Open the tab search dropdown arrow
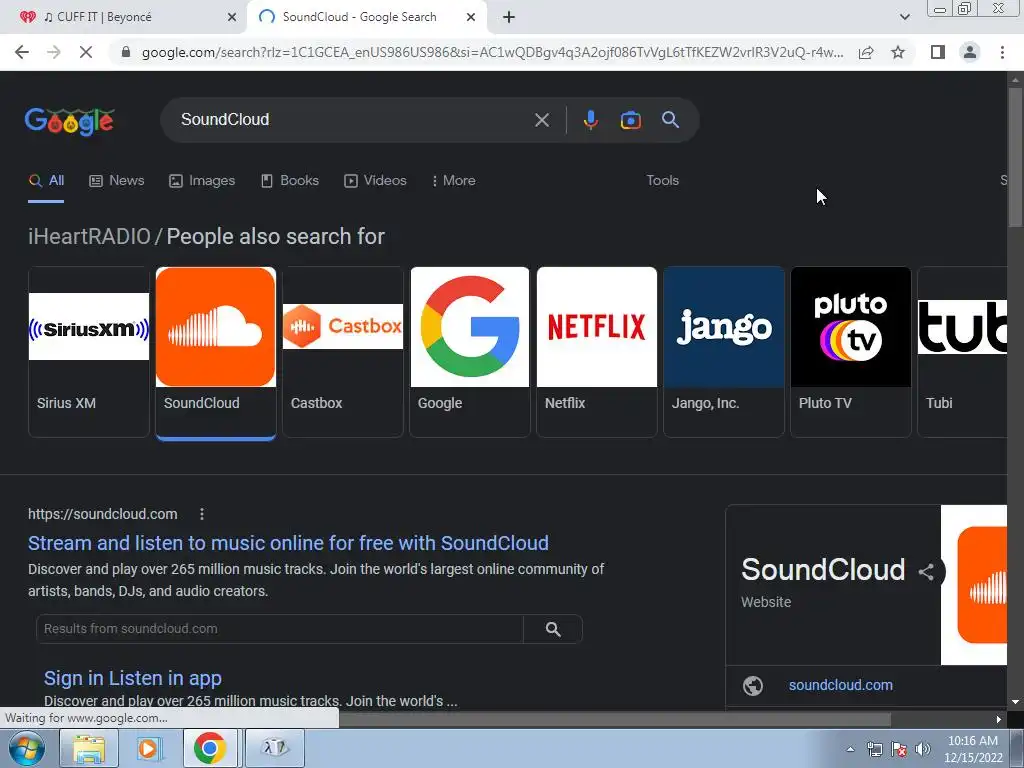This screenshot has width=1024, height=768. [904, 17]
